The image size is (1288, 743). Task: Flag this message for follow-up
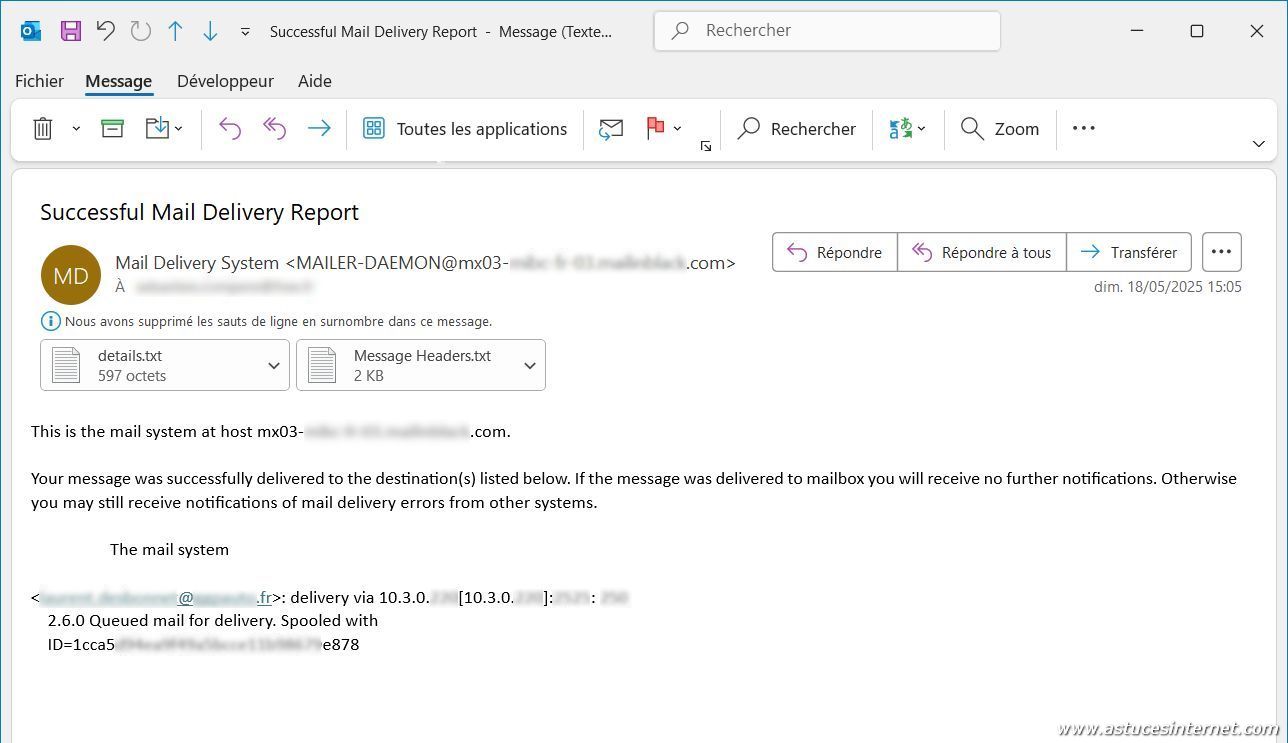pos(655,128)
